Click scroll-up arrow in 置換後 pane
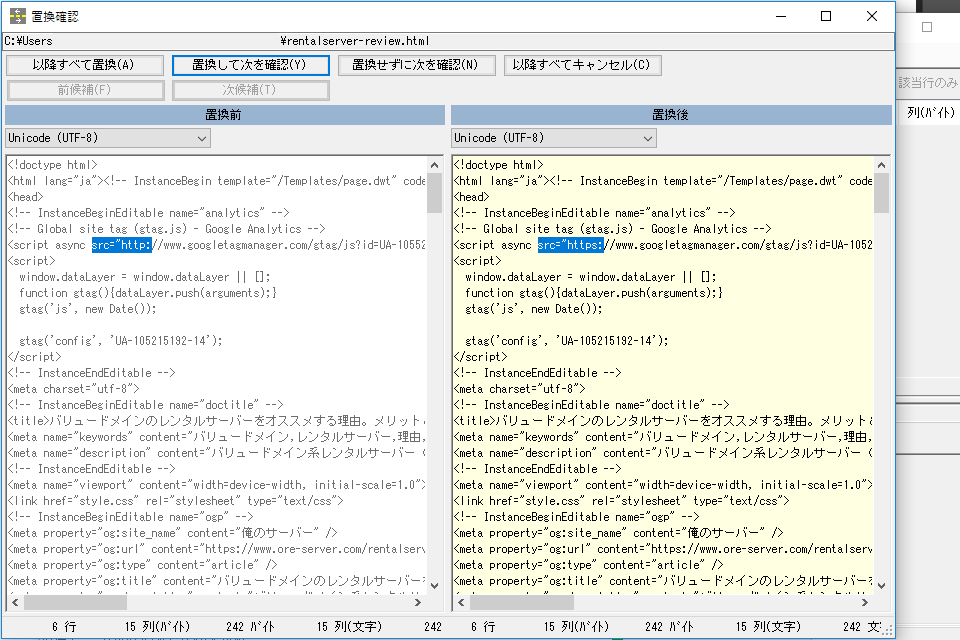Image resolution: width=960 pixels, height=640 pixels. coord(882,165)
